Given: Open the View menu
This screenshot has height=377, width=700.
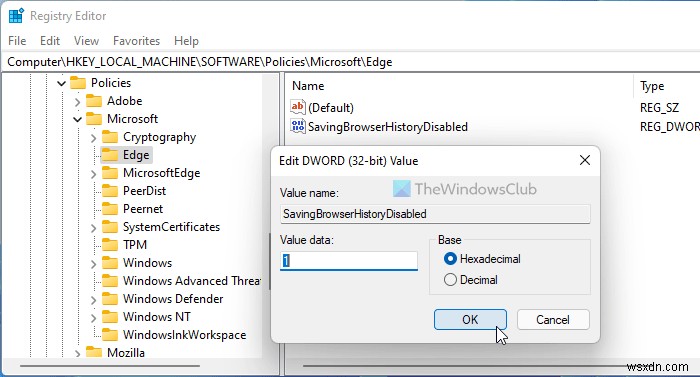Looking at the screenshot, I should [x=86, y=41].
